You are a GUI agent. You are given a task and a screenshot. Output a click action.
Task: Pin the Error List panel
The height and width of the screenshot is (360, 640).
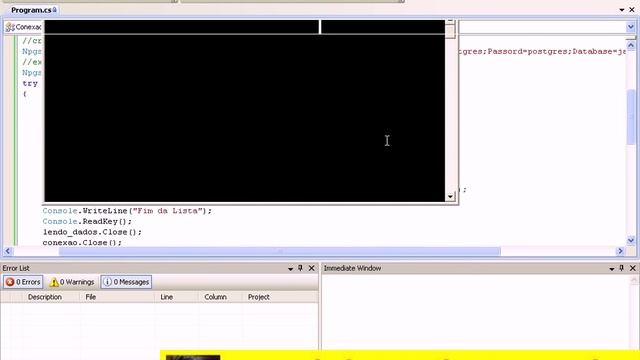pos(300,268)
